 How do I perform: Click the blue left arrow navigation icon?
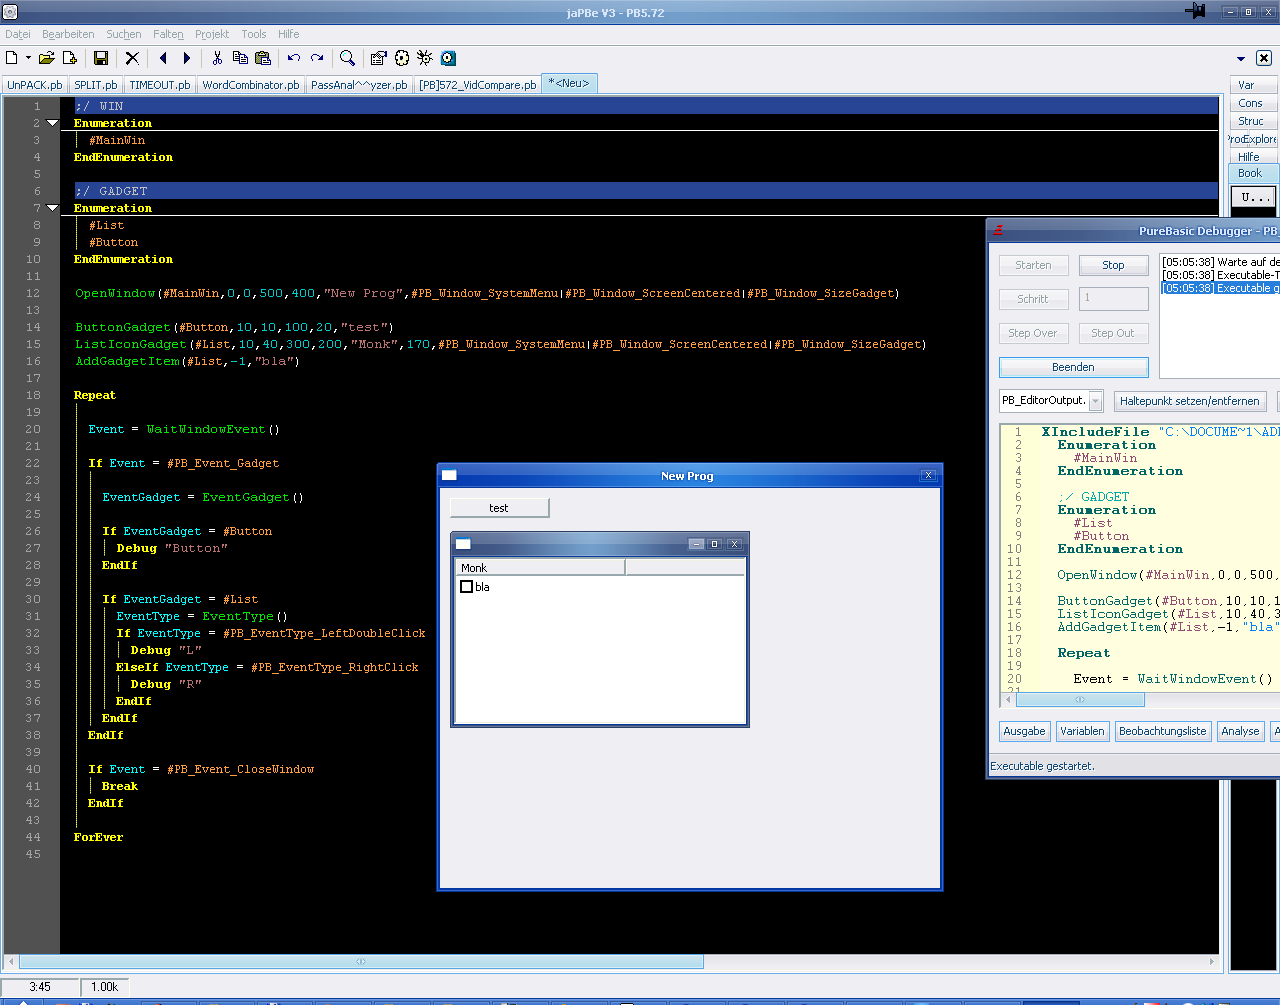(163, 58)
